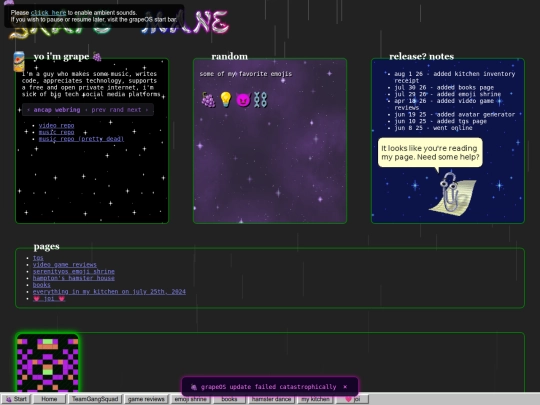Image resolution: width=540 pixels, height=405 pixels.
Task: Click Clippy's 'Need some help?' speech bubble
Action: 430,153
